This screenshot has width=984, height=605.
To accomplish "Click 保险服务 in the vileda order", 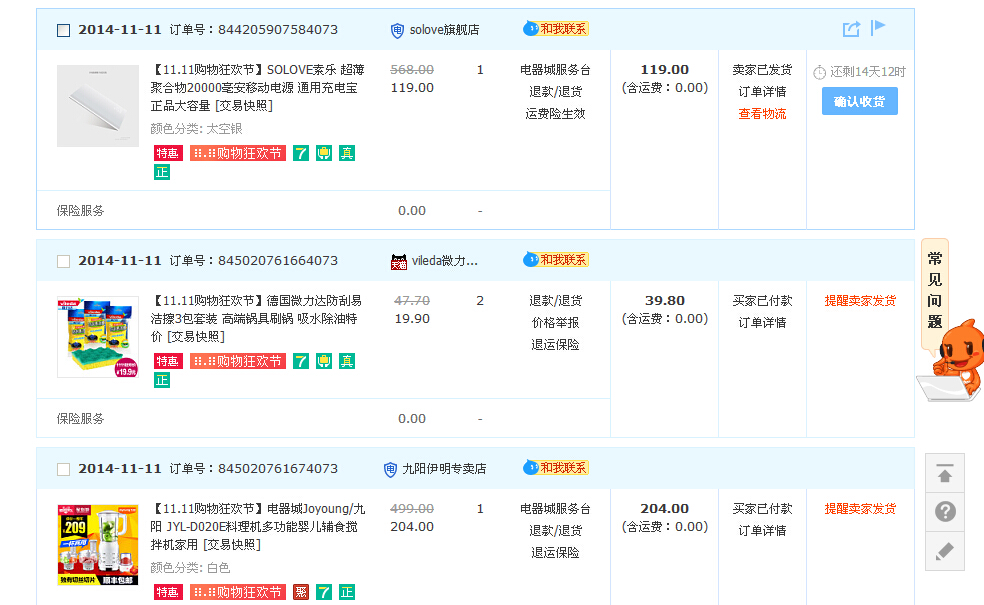I will (80, 419).
